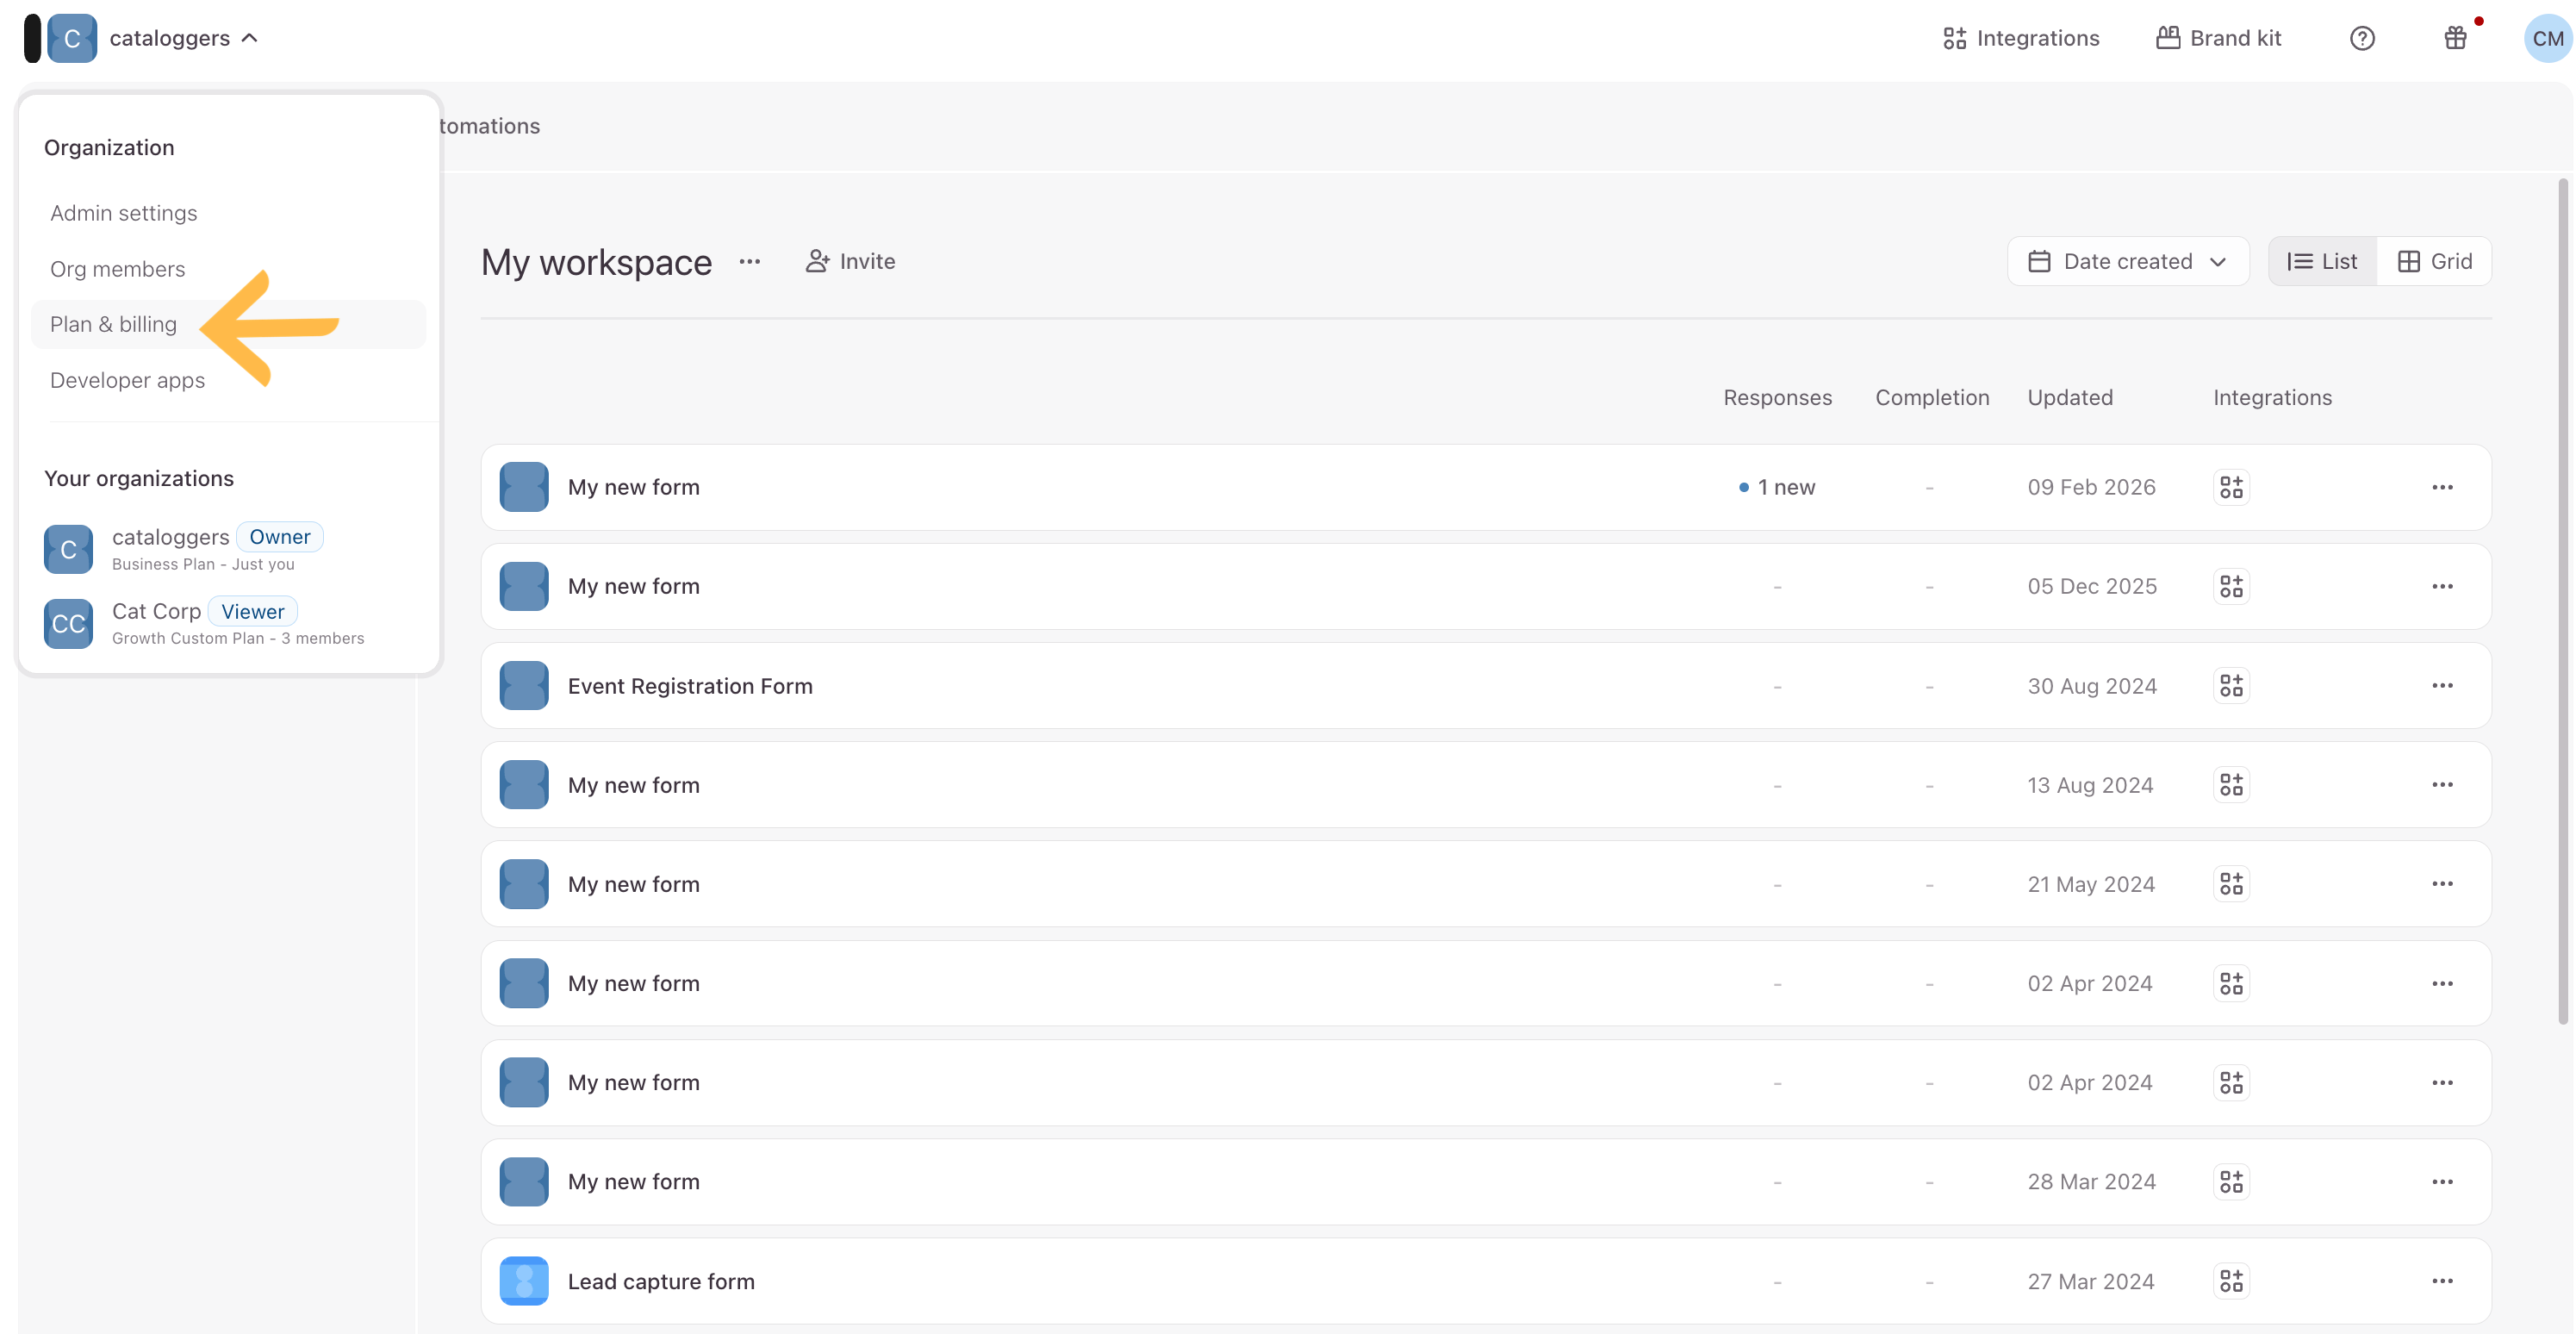Open the CM account avatar
The image size is (2576, 1334).
tap(2547, 38)
